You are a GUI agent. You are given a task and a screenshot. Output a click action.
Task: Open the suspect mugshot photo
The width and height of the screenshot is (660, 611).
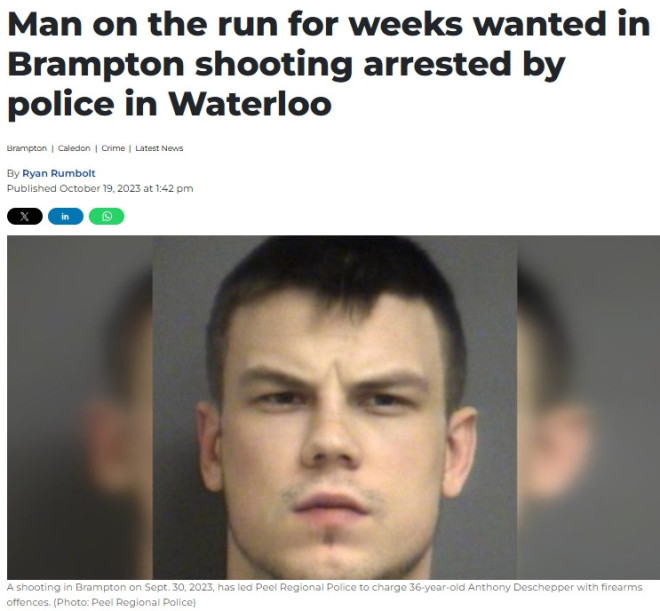point(335,407)
